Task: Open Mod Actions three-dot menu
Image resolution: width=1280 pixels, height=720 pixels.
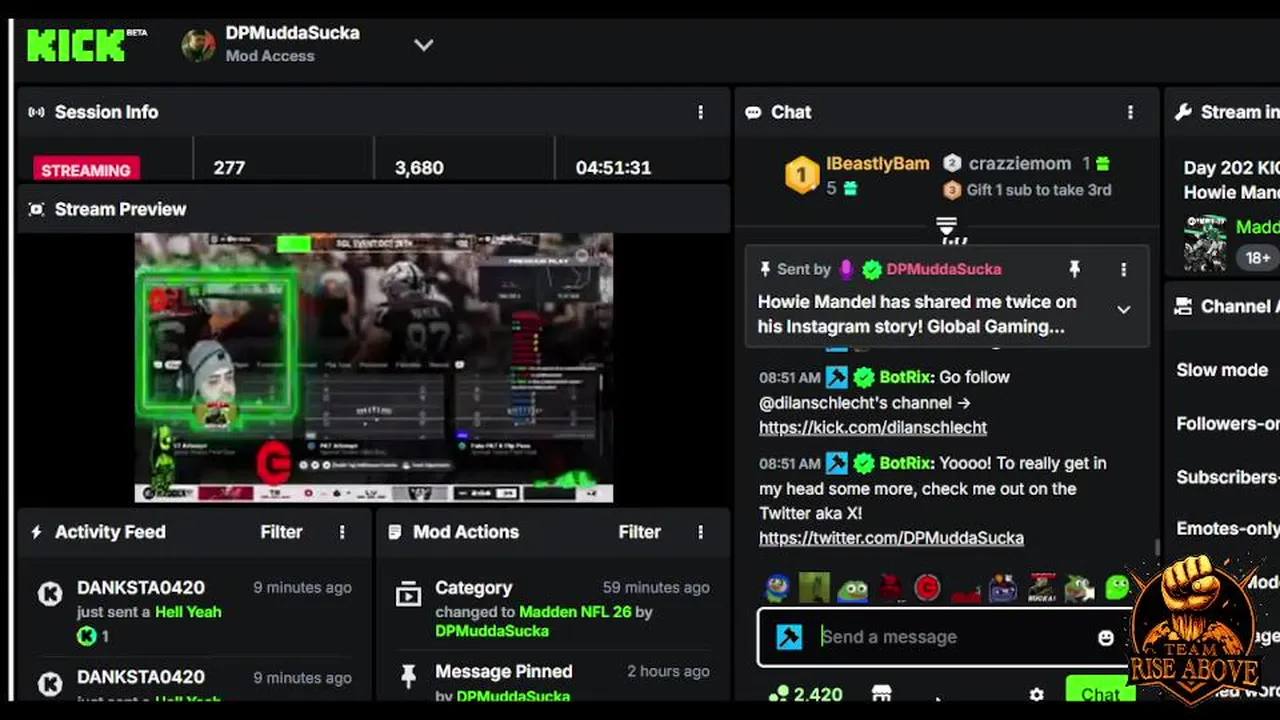Action: (x=700, y=532)
